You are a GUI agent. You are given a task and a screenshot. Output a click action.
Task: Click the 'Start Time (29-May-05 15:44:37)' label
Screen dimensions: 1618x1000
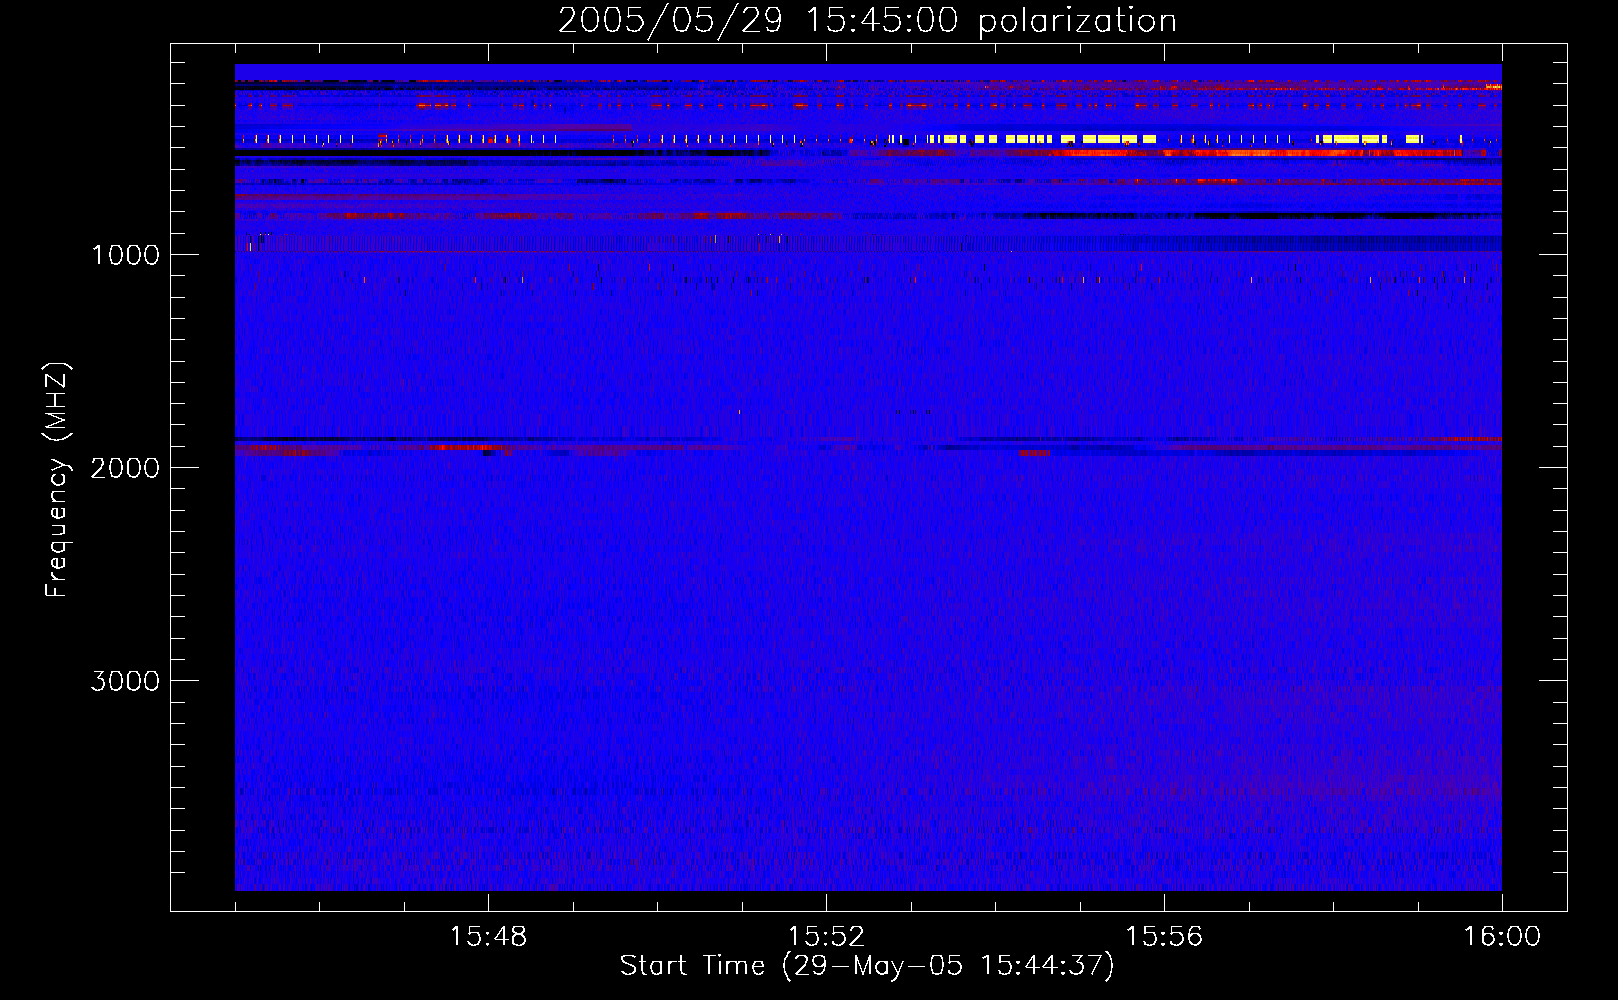tap(867, 966)
